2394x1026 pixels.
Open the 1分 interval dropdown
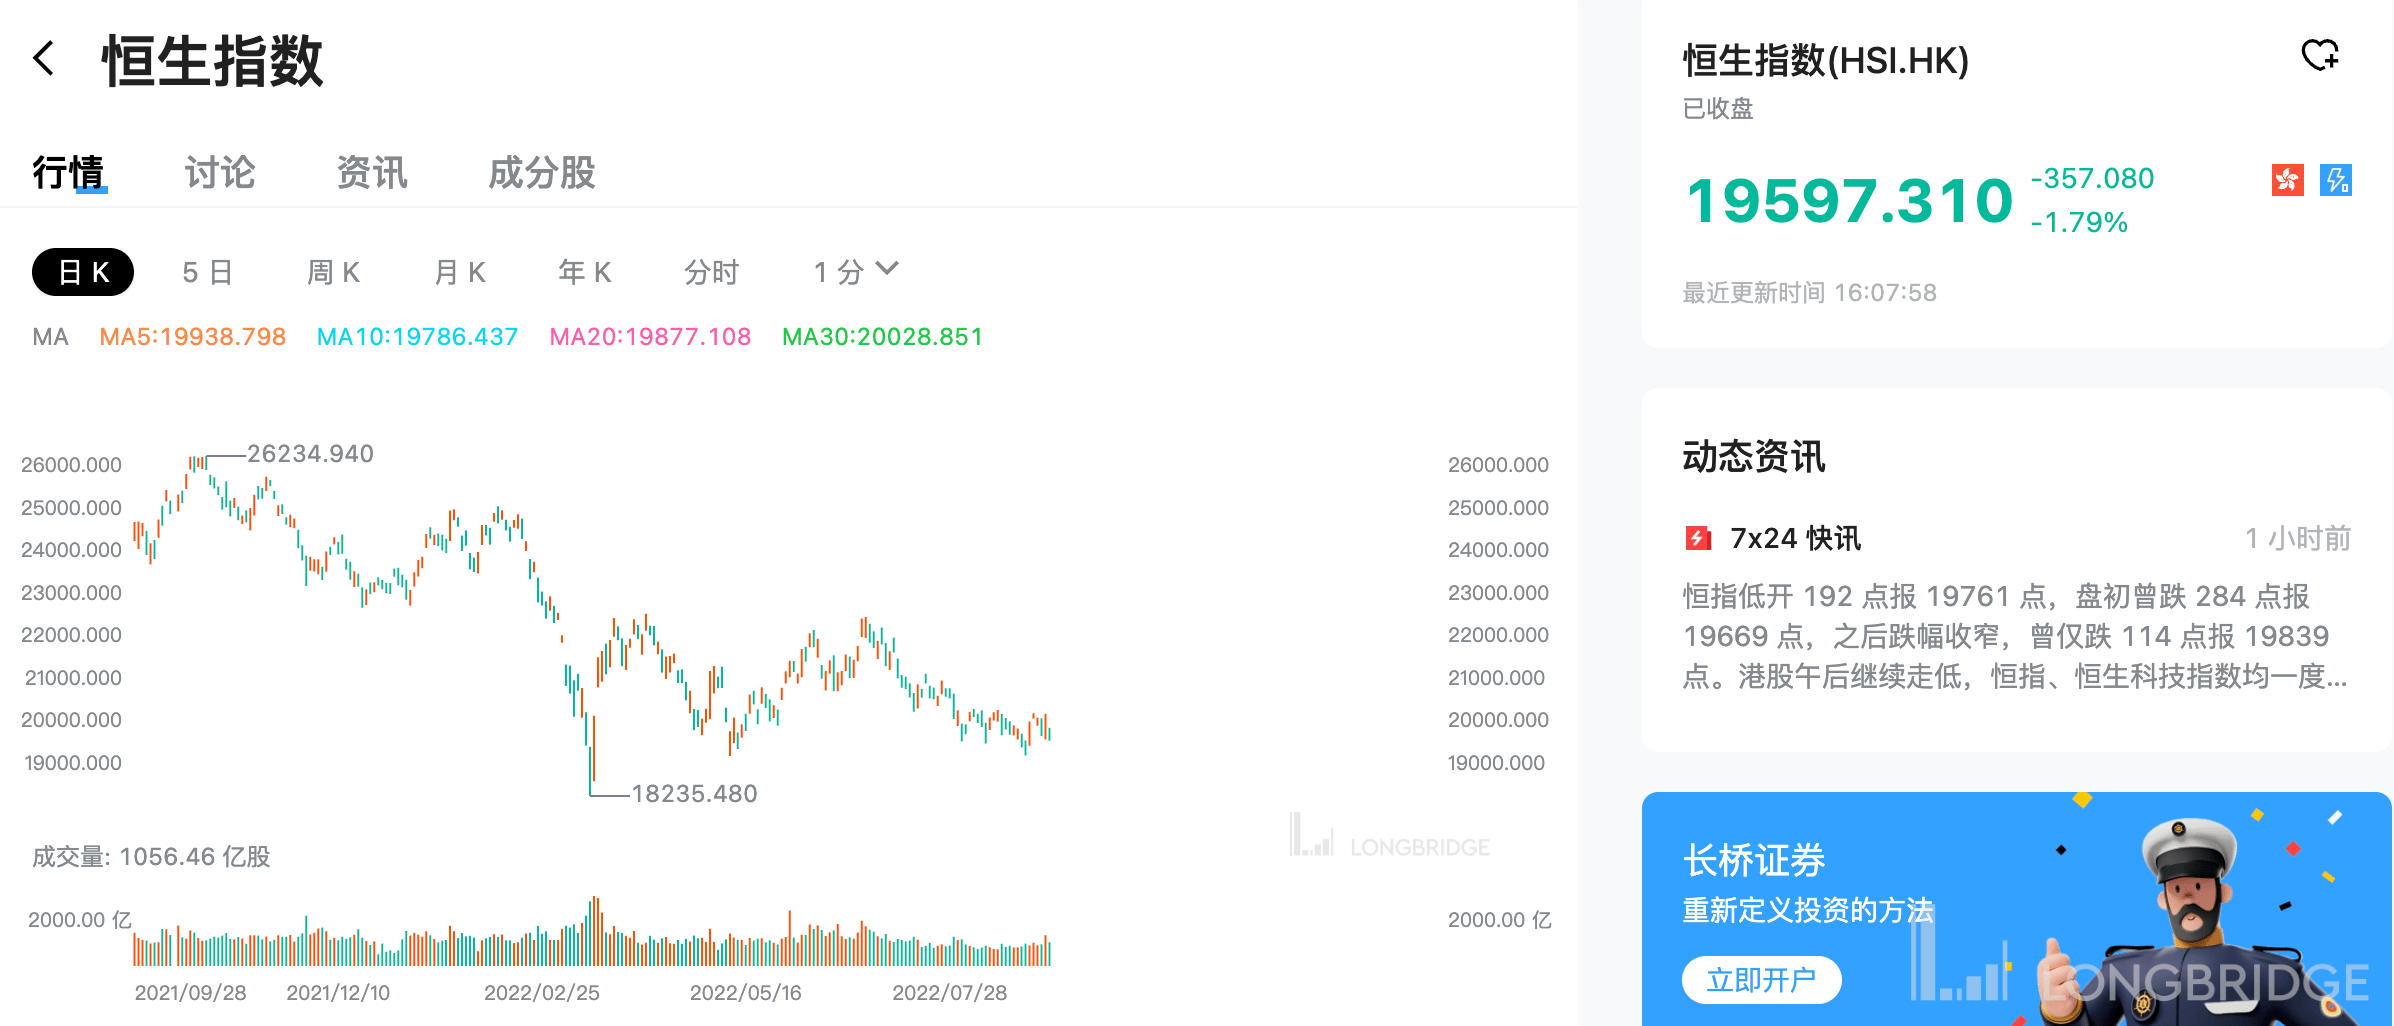(855, 271)
